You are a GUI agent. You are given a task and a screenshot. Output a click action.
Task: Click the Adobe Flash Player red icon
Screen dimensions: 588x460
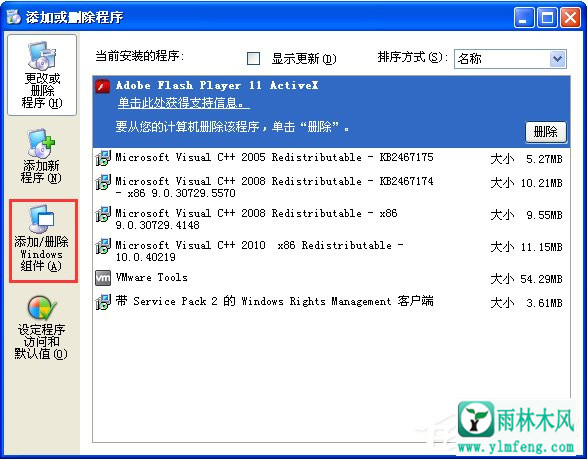[102, 86]
